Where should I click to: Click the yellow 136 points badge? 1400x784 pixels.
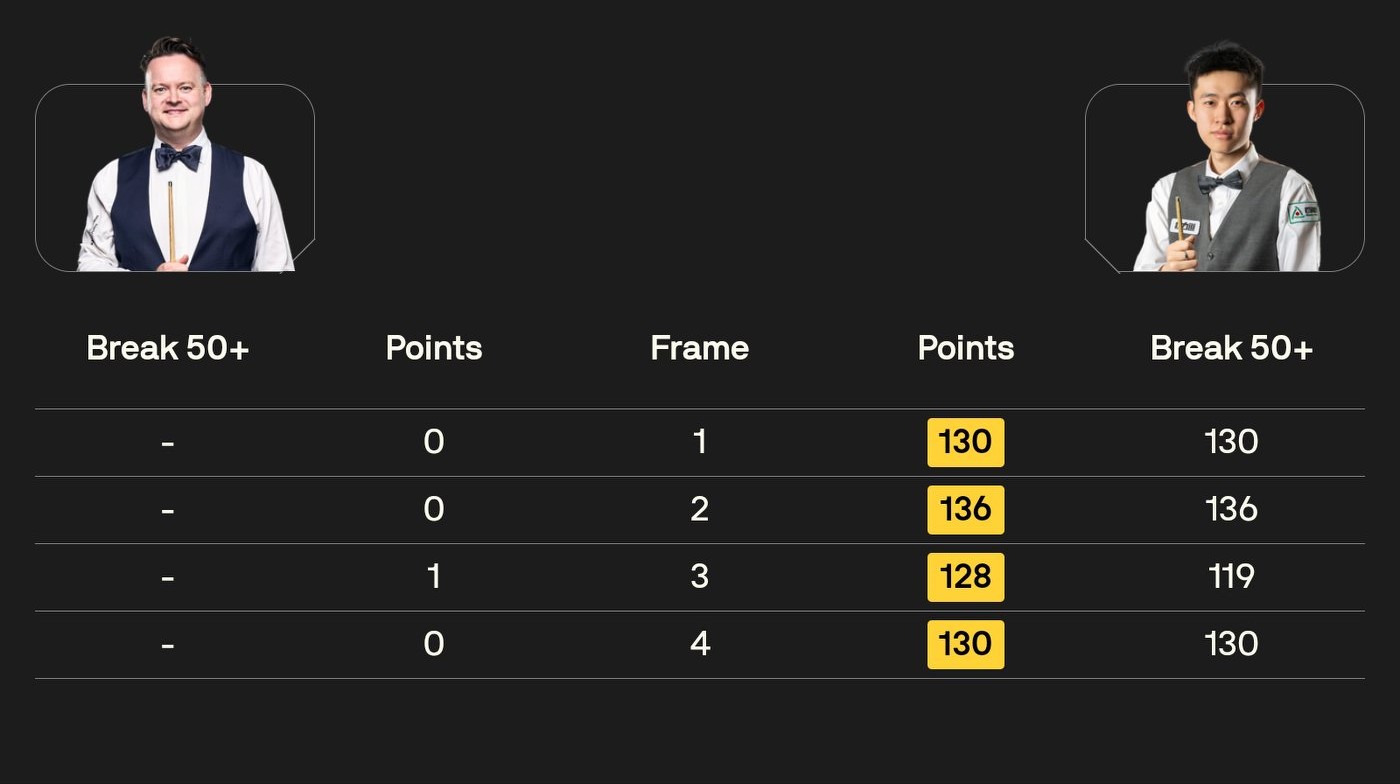[x=966, y=510]
